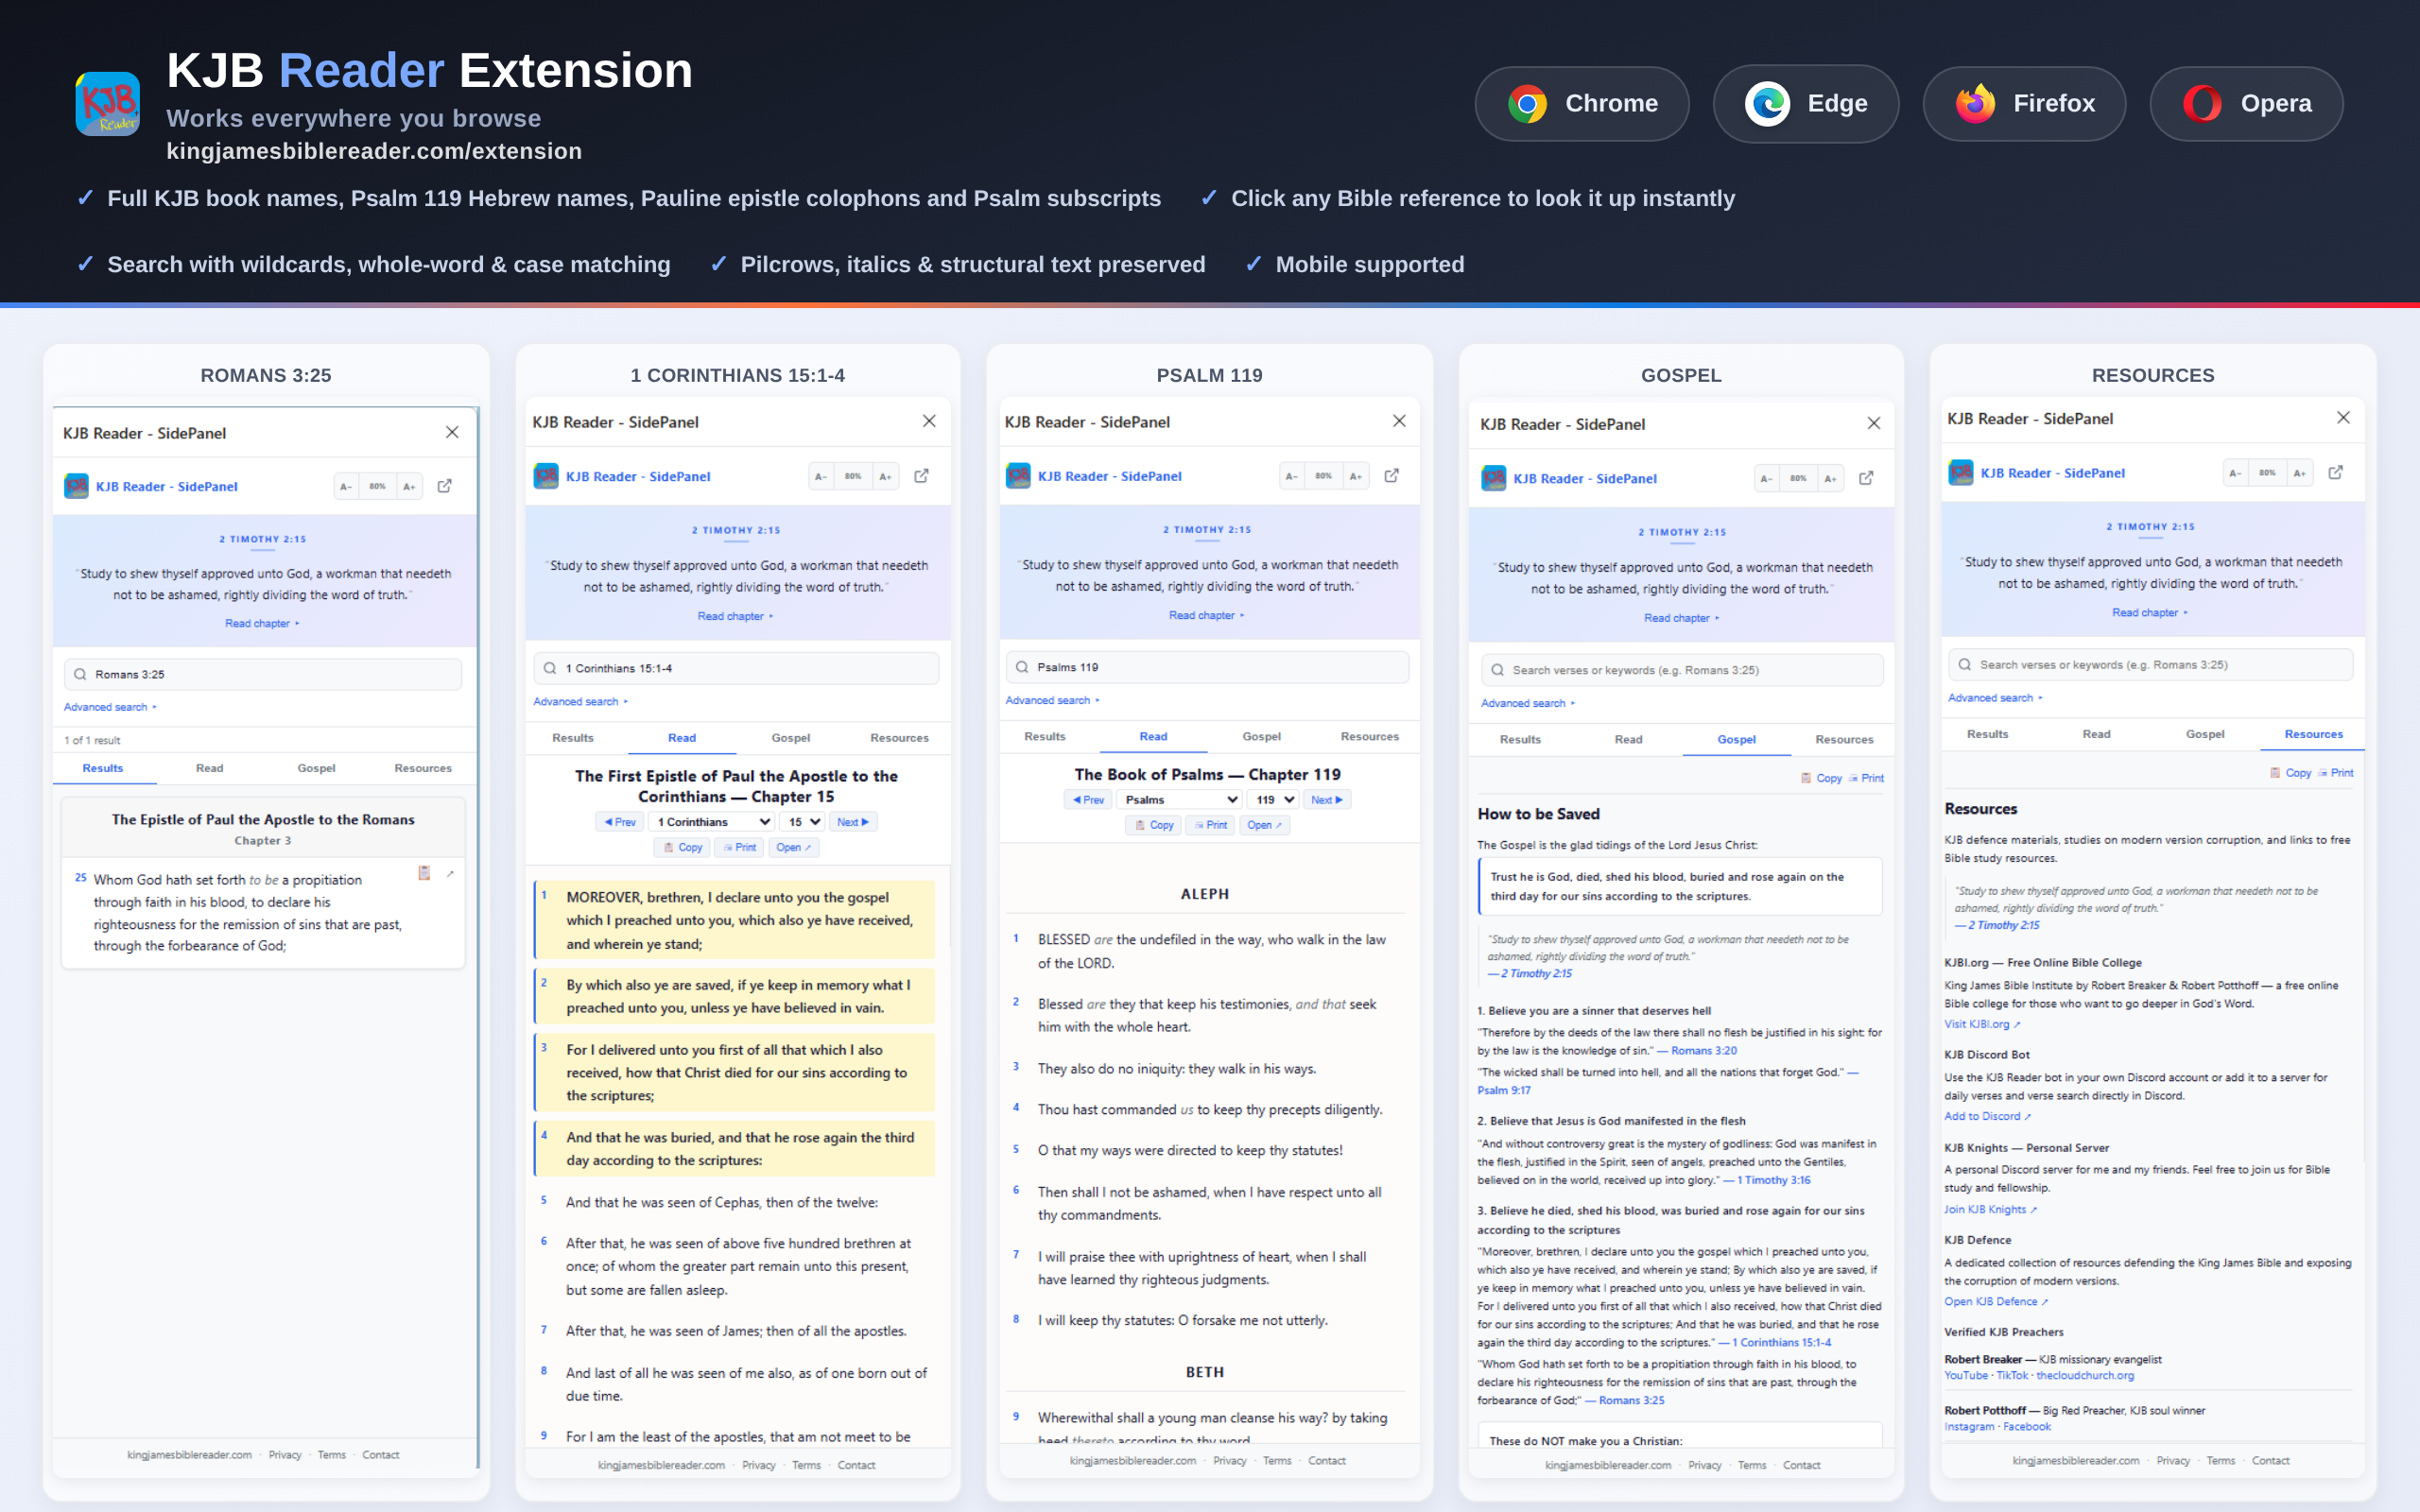
Task: Select the Results tab in Romans 3:25 panel
Action: (x=103, y=768)
